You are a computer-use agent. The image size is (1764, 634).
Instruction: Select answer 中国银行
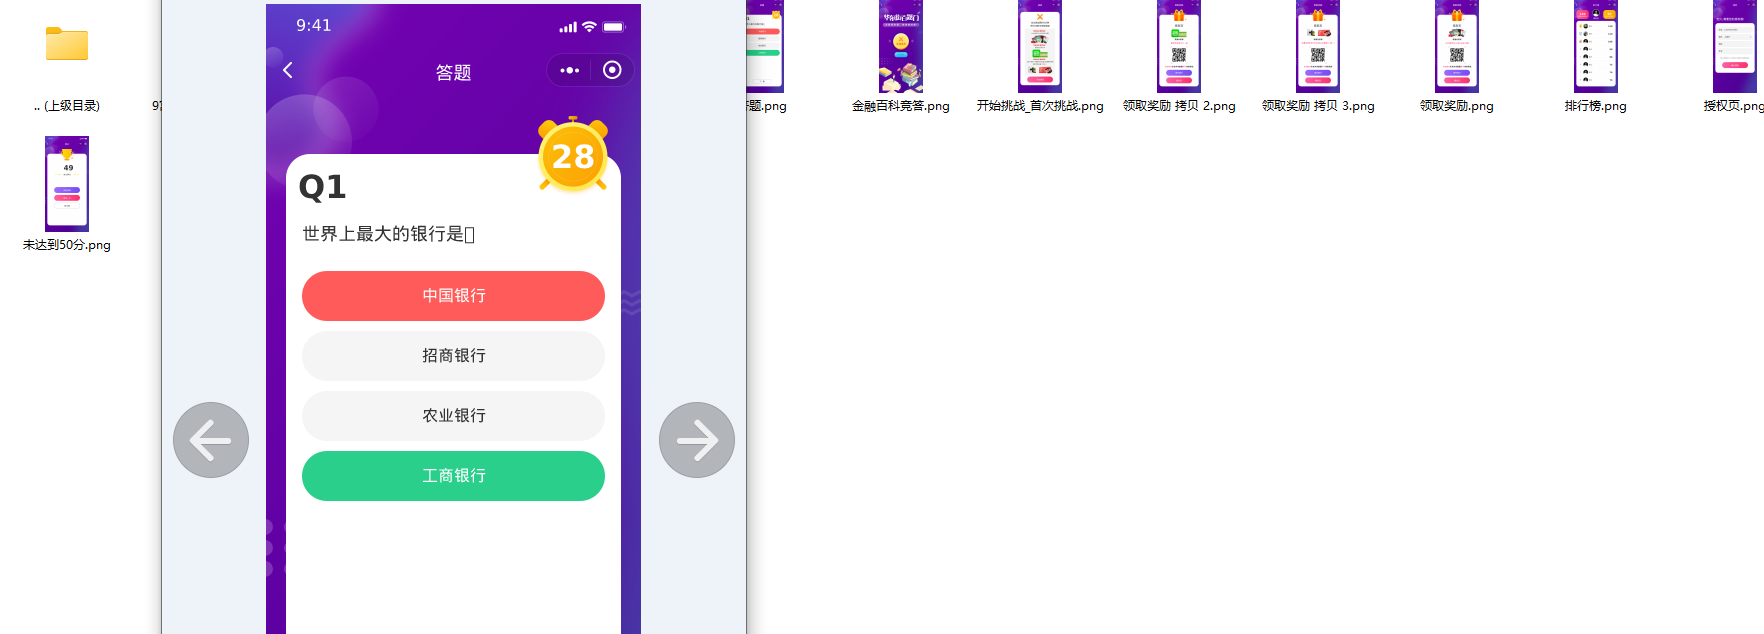tap(453, 296)
